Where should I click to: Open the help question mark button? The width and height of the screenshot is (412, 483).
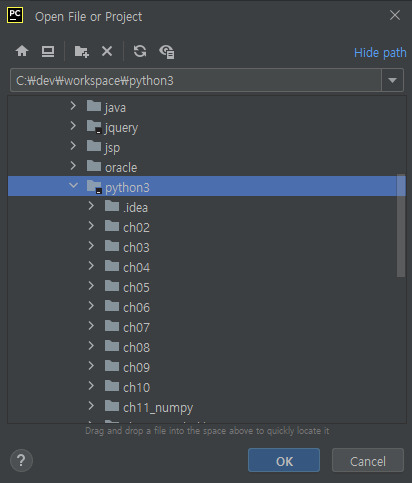coord(21,461)
